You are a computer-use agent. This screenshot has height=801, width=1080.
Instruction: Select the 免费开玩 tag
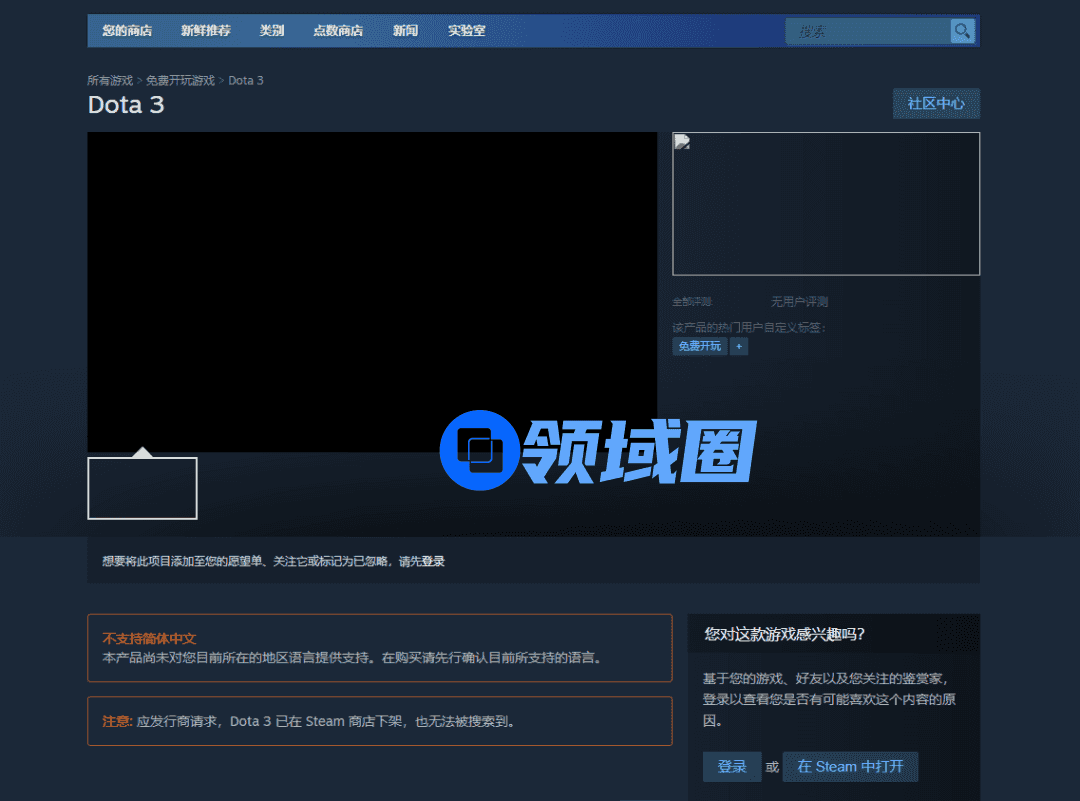700,346
